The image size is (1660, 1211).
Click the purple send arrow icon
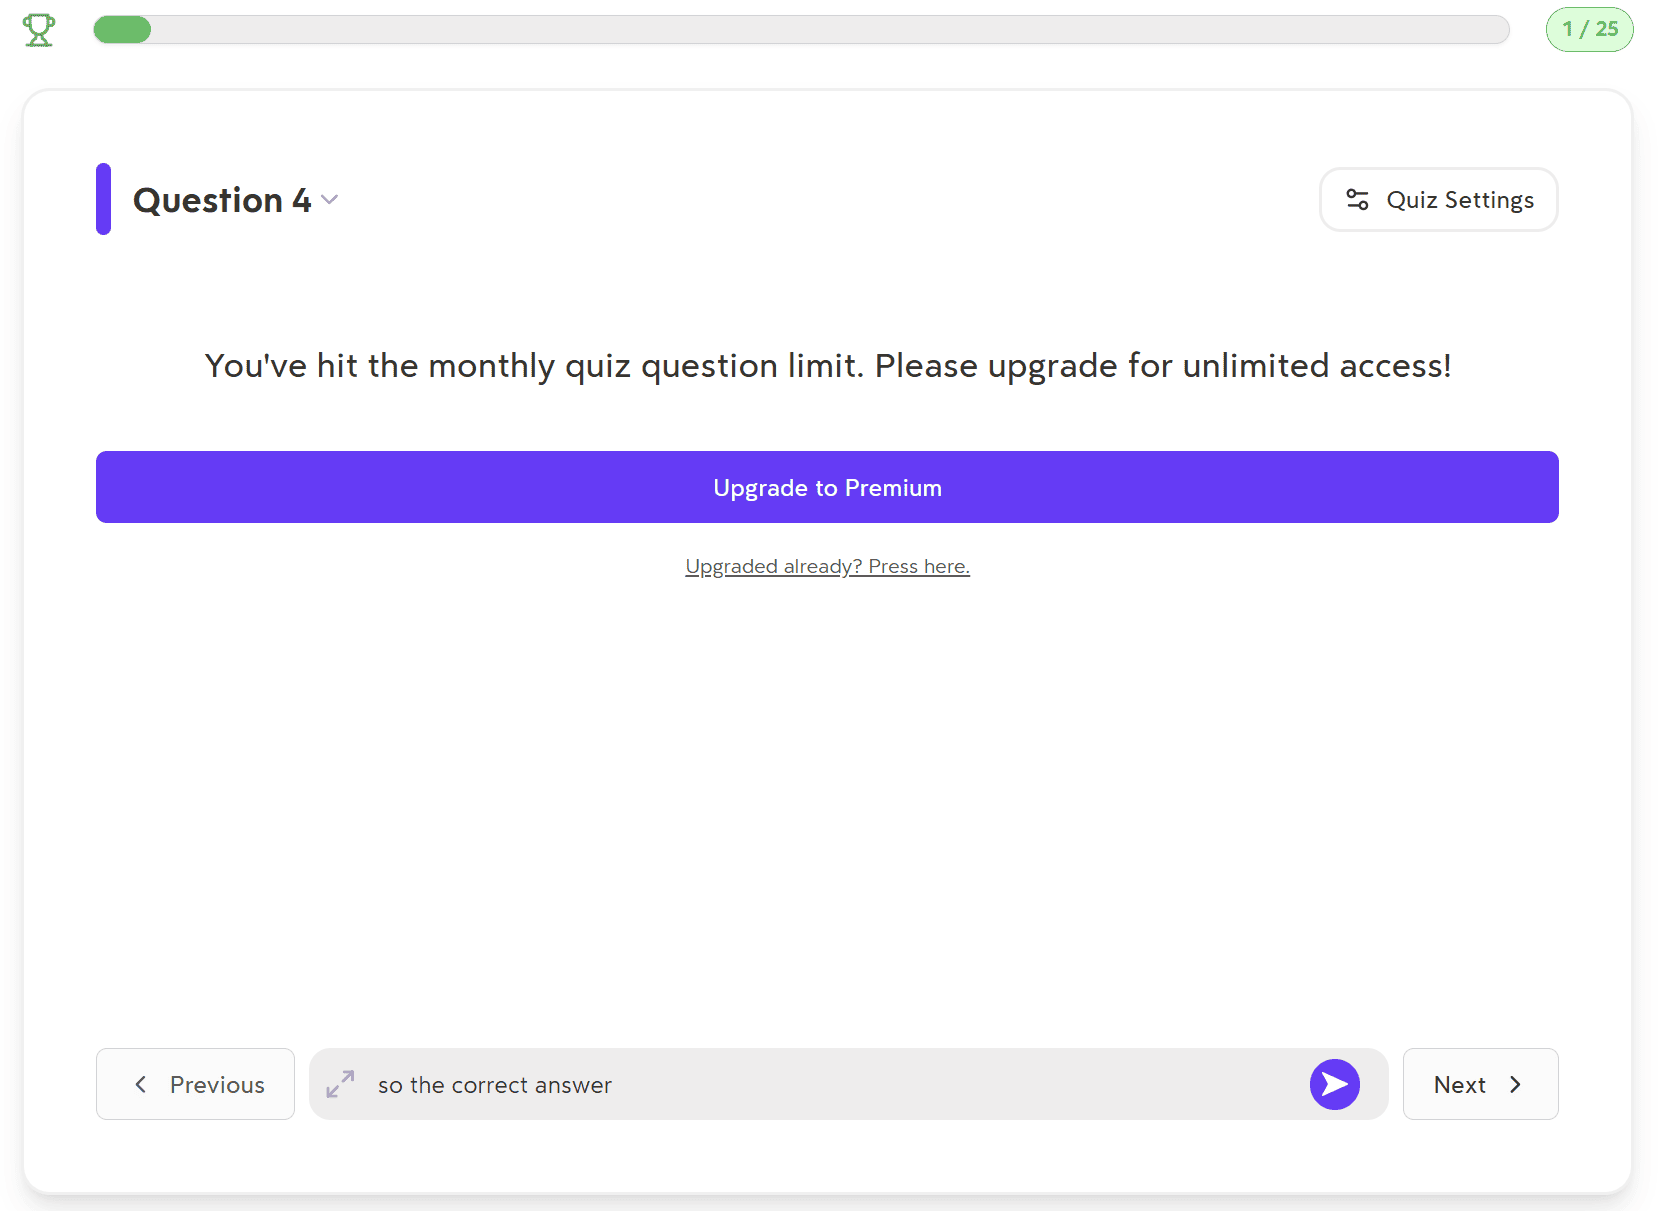pyautogui.click(x=1335, y=1084)
